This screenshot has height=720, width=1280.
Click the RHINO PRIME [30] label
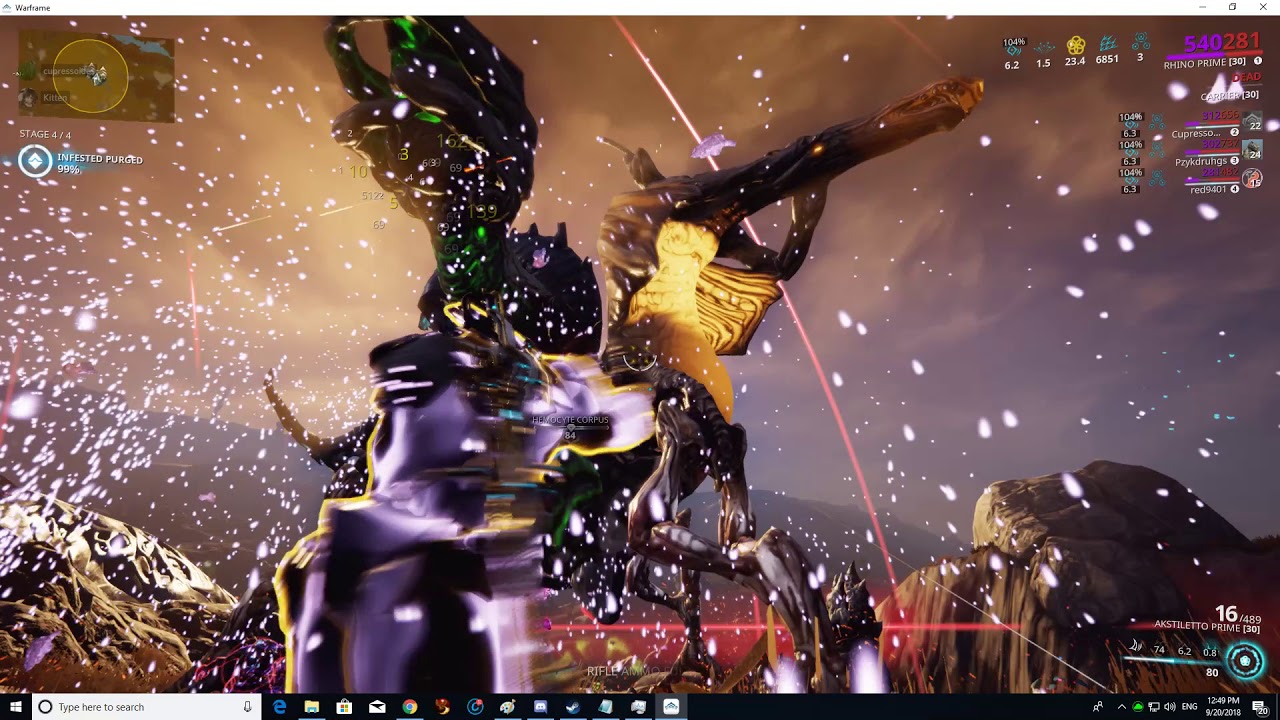pyautogui.click(x=1204, y=64)
